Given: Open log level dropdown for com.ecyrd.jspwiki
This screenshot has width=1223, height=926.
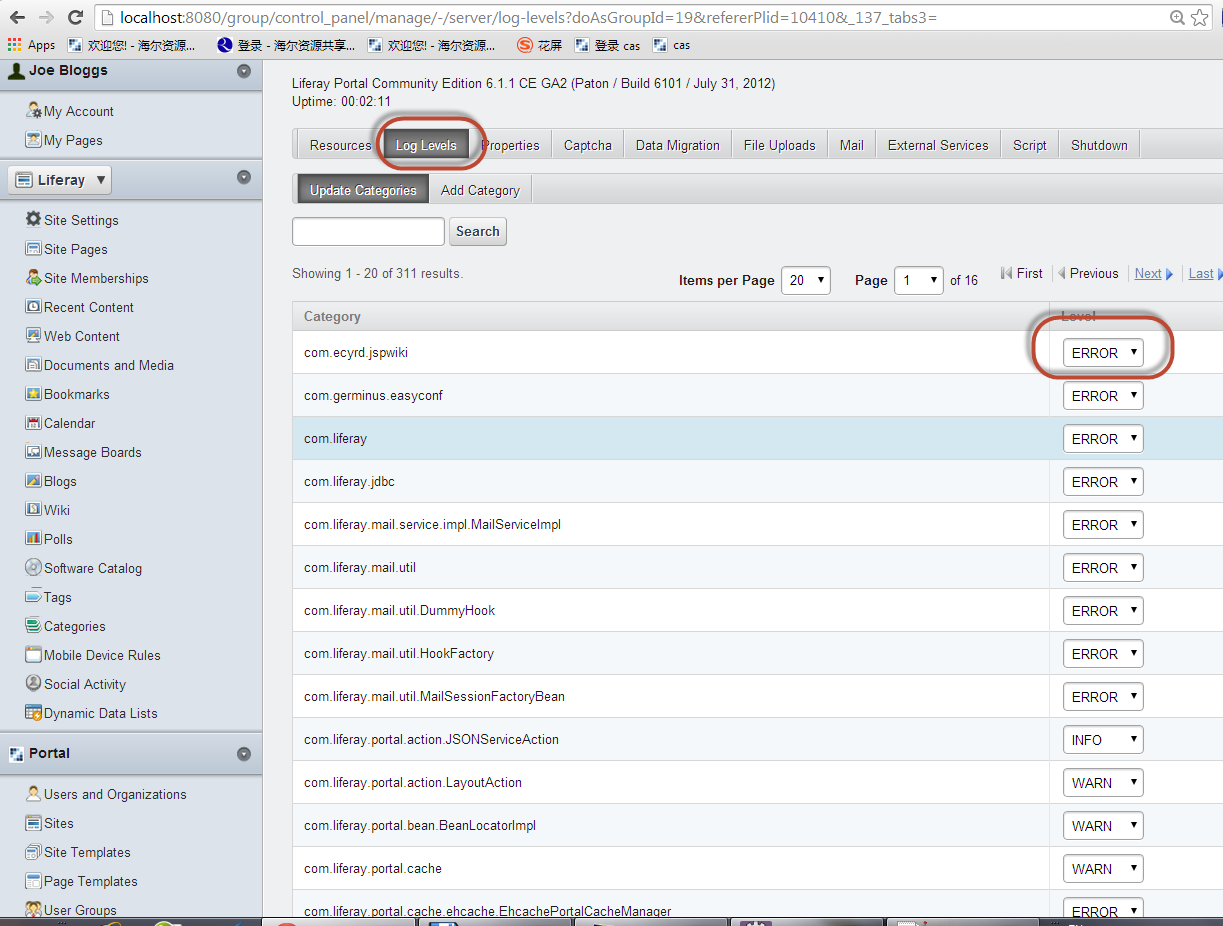Looking at the screenshot, I should point(1103,353).
